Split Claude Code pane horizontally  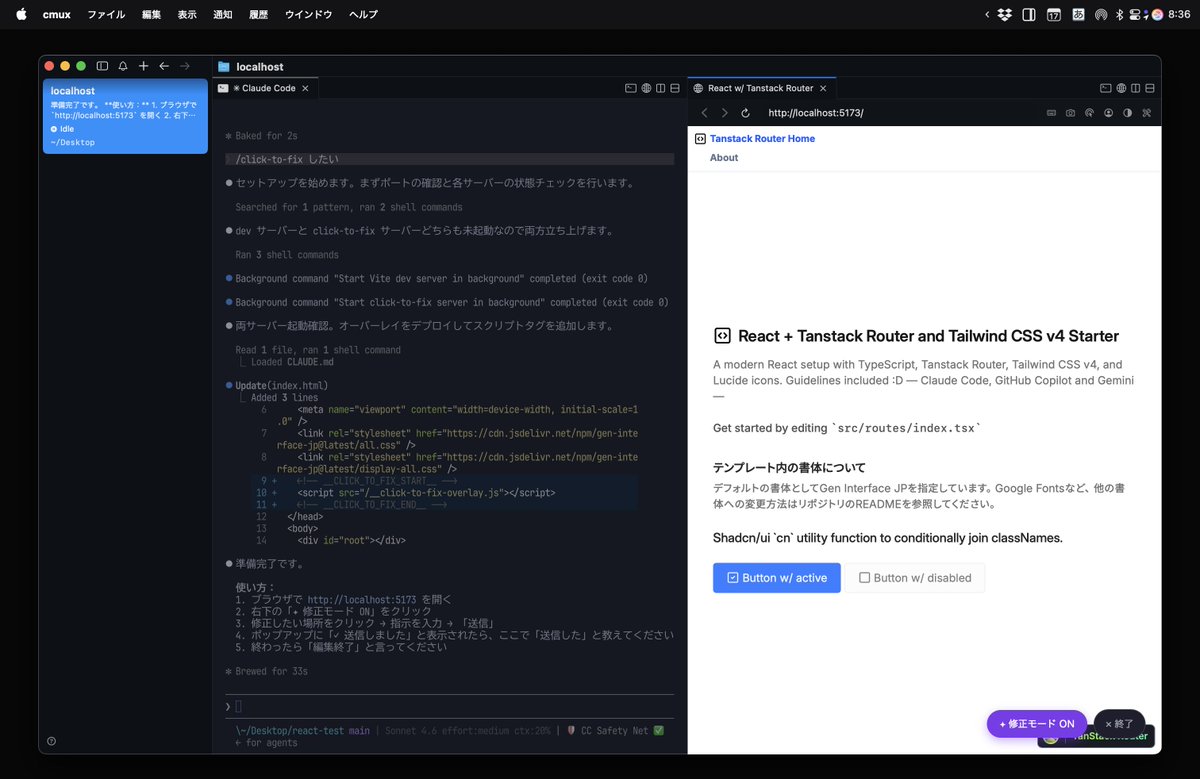[676, 88]
